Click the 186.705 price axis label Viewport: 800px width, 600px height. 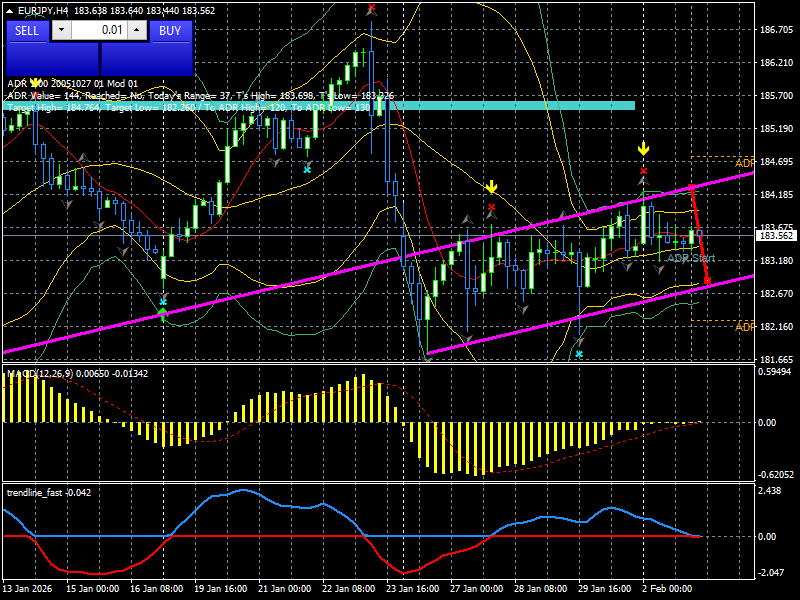(777, 30)
